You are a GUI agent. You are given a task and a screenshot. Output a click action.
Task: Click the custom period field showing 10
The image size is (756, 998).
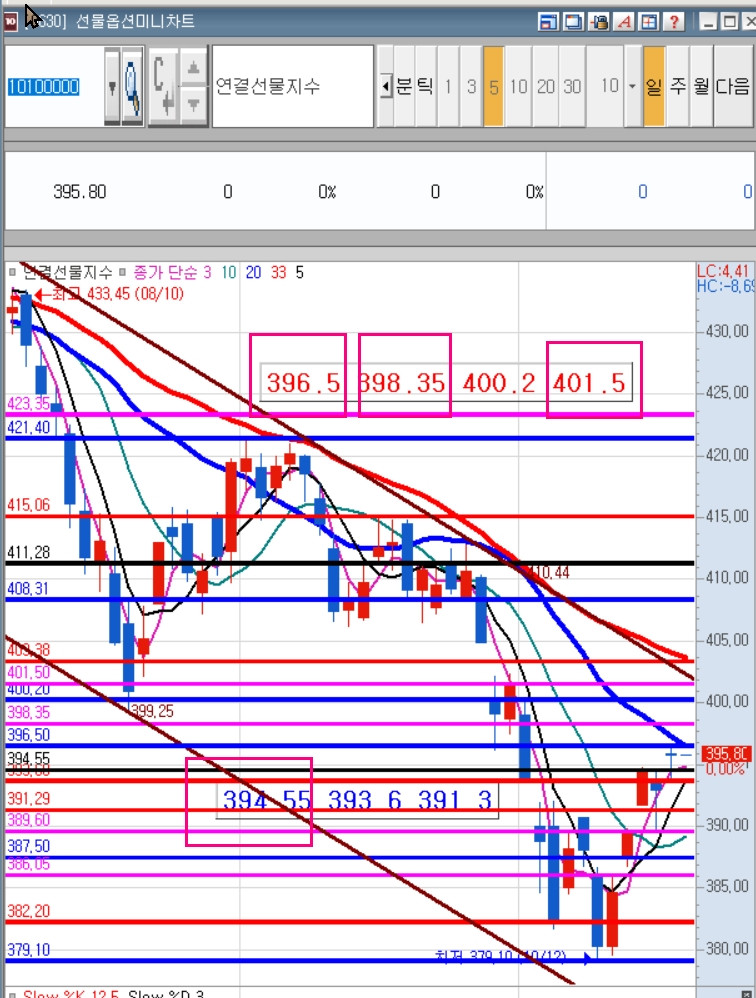[x=606, y=86]
